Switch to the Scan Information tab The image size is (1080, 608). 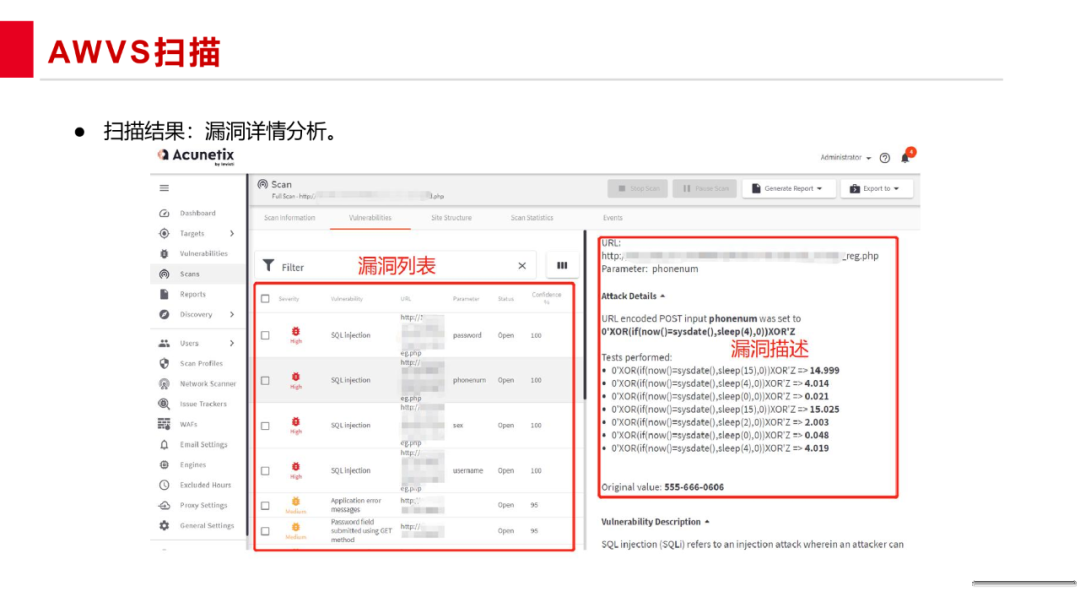click(289, 218)
